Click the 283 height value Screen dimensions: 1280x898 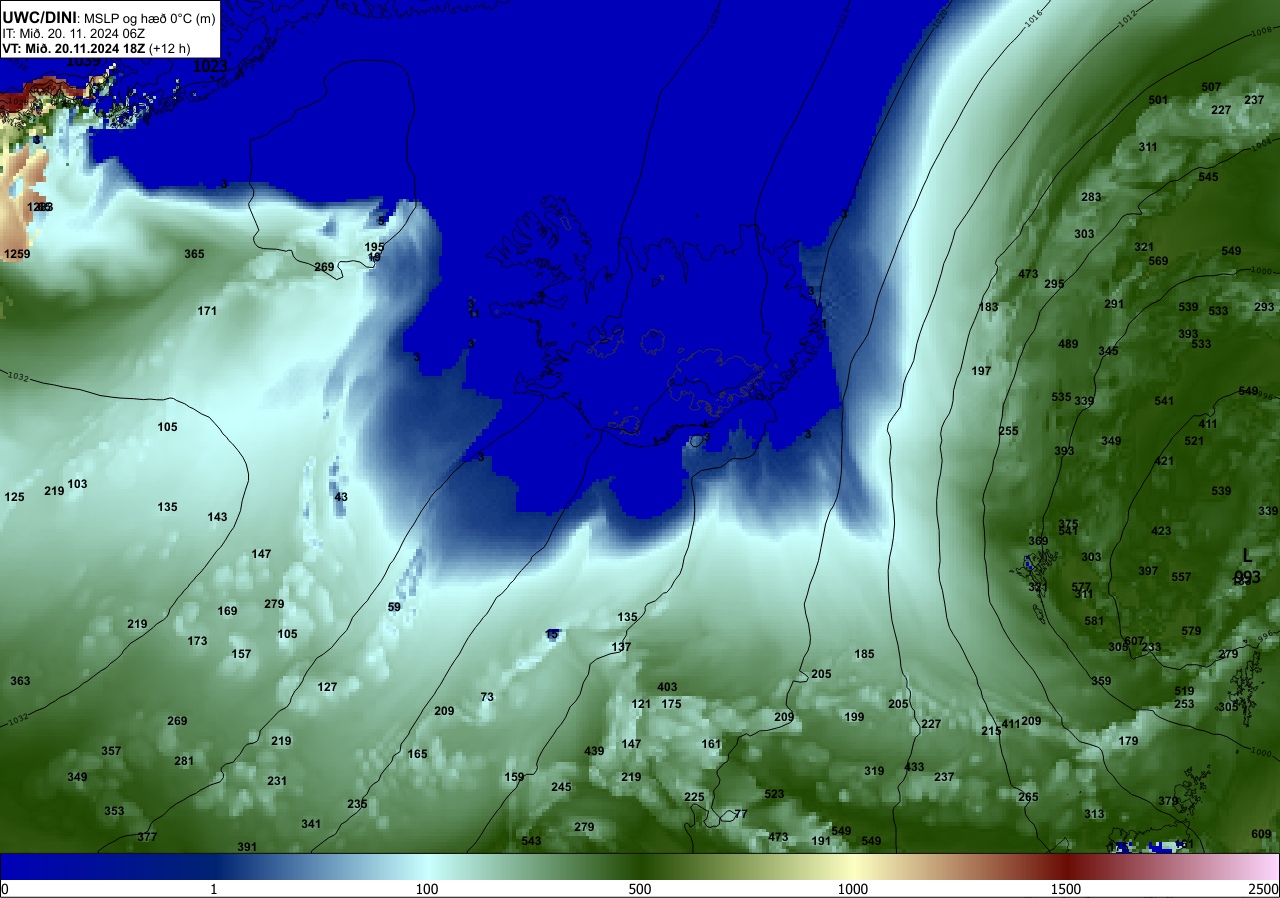[1091, 197]
